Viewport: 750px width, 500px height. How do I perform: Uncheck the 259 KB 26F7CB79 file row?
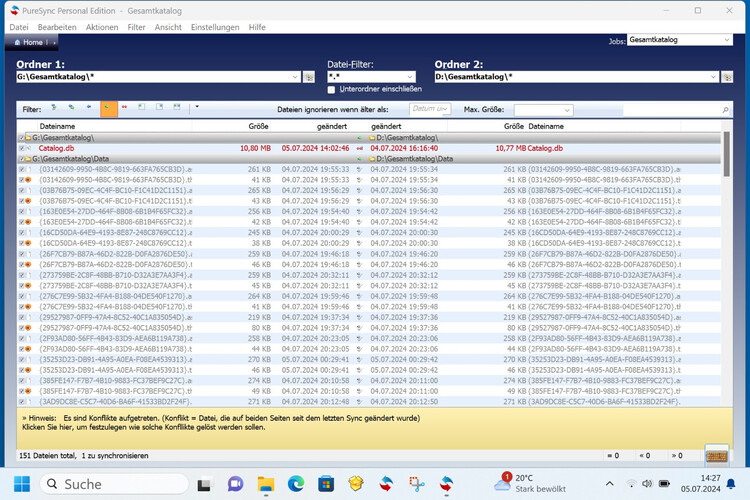click(22, 254)
